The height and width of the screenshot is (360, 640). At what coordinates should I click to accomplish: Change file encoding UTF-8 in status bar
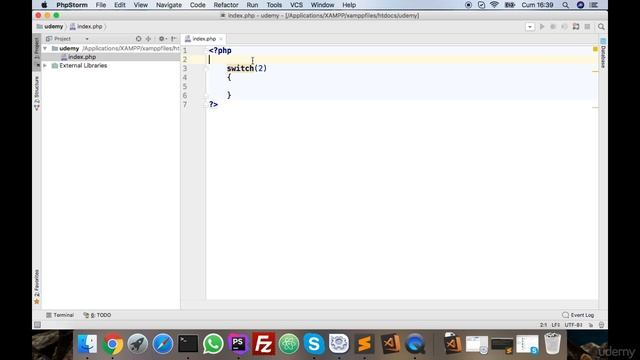pos(573,325)
